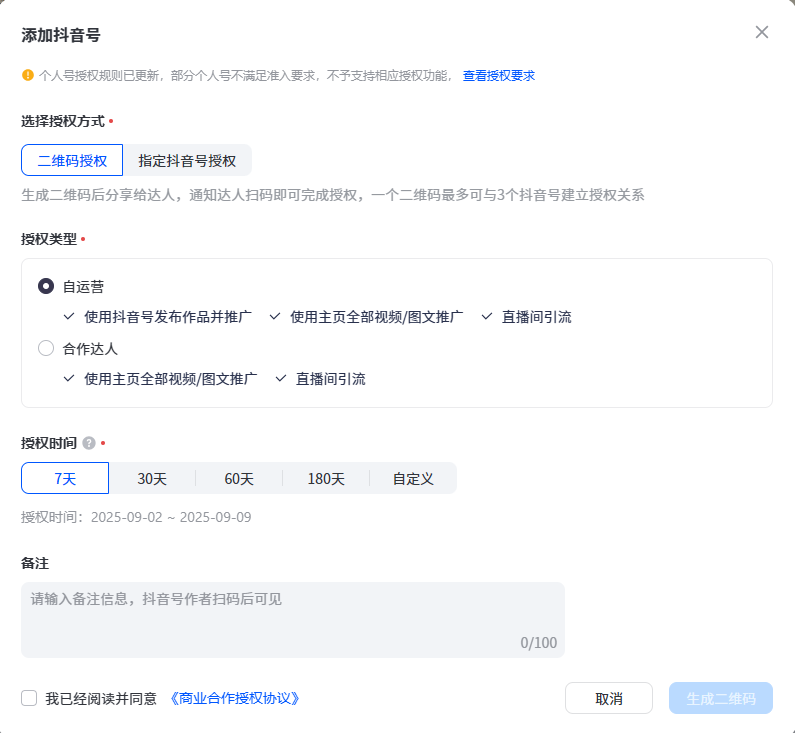Screen dimensions: 795x733
Task: Select the 180天 authorization duration
Action: pos(326,478)
